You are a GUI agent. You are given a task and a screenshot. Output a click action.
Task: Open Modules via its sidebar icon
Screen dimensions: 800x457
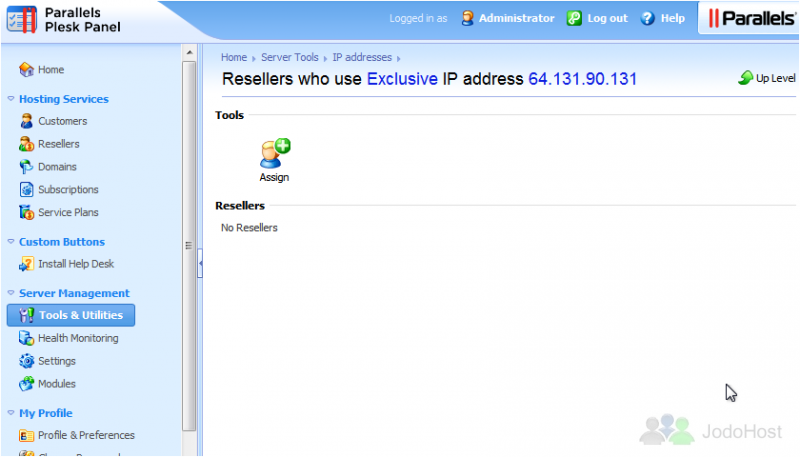(x=27, y=384)
